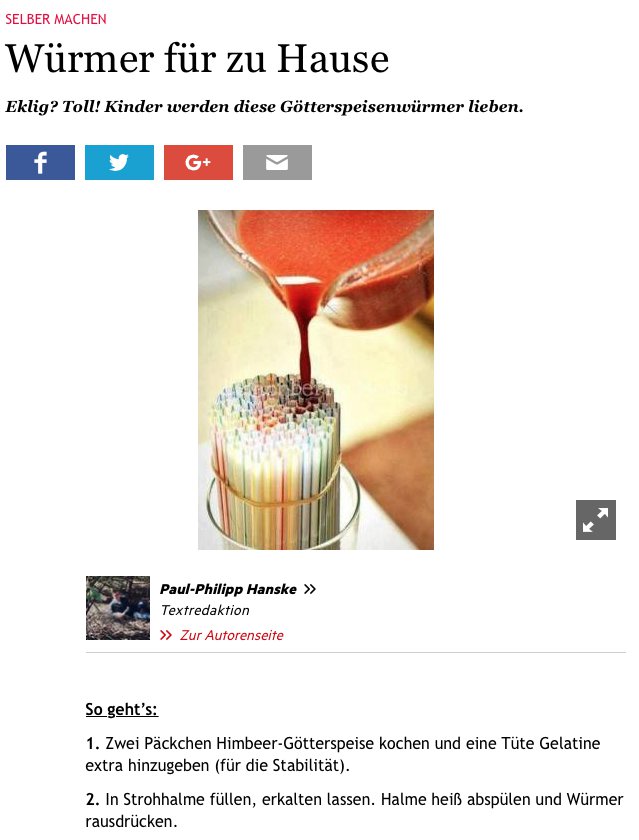639x840 pixels.
Task: Enlarge the image with the fullscreen arrows icon
Action: pyautogui.click(x=596, y=520)
